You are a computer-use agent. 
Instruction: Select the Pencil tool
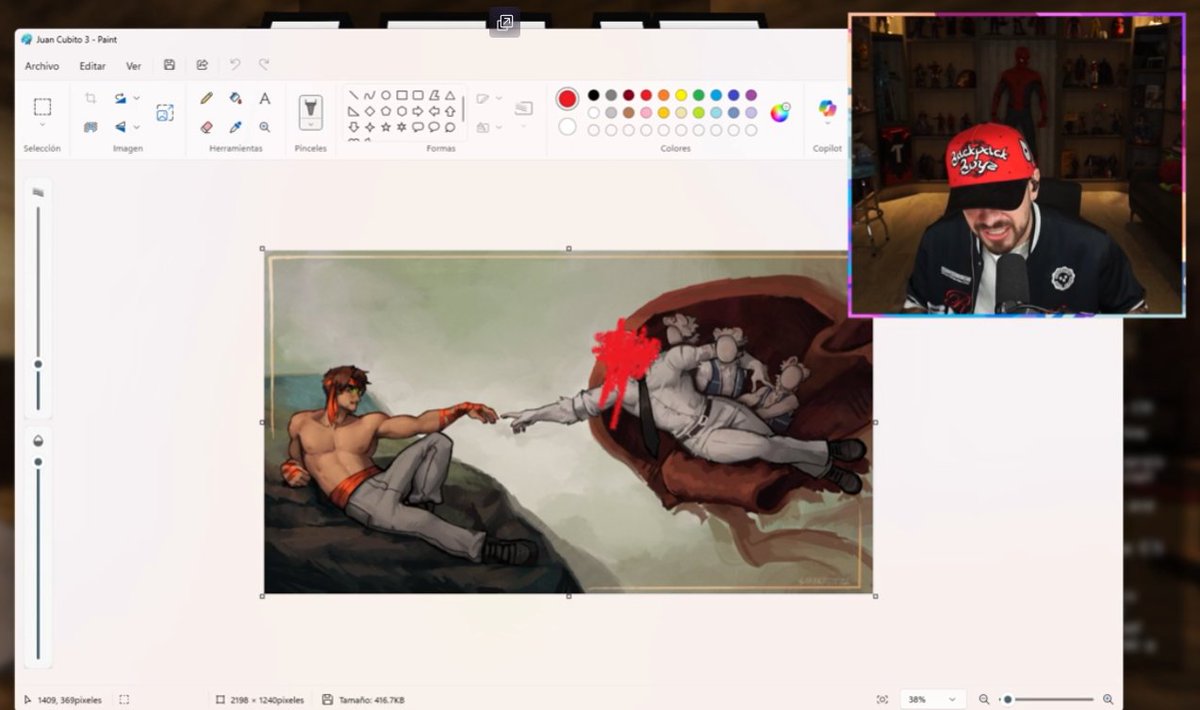(x=207, y=98)
